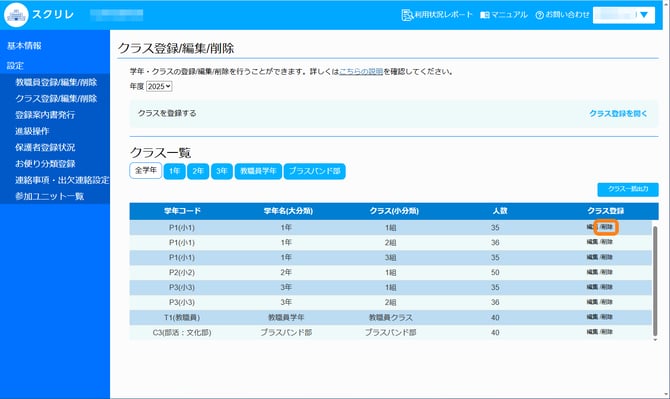Screen dimensions: 670x399
Task: Click the 学年名(大分類) column header
Action: pyautogui.click(x=288, y=211)
